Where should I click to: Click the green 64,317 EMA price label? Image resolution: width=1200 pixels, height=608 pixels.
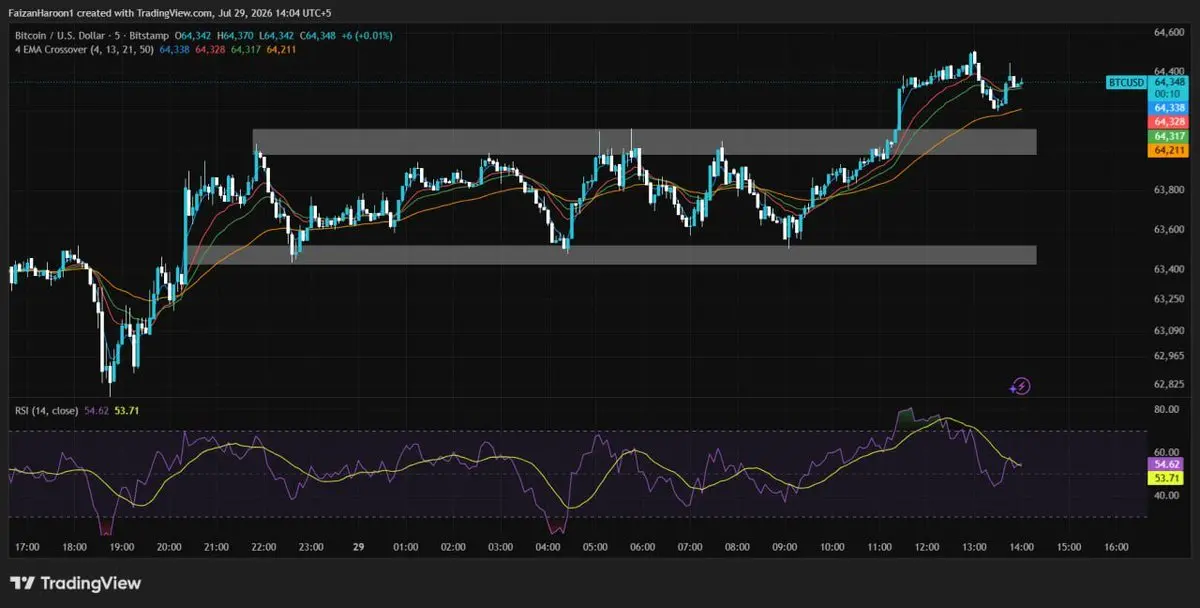pyautogui.click(x=1169, y=136)
